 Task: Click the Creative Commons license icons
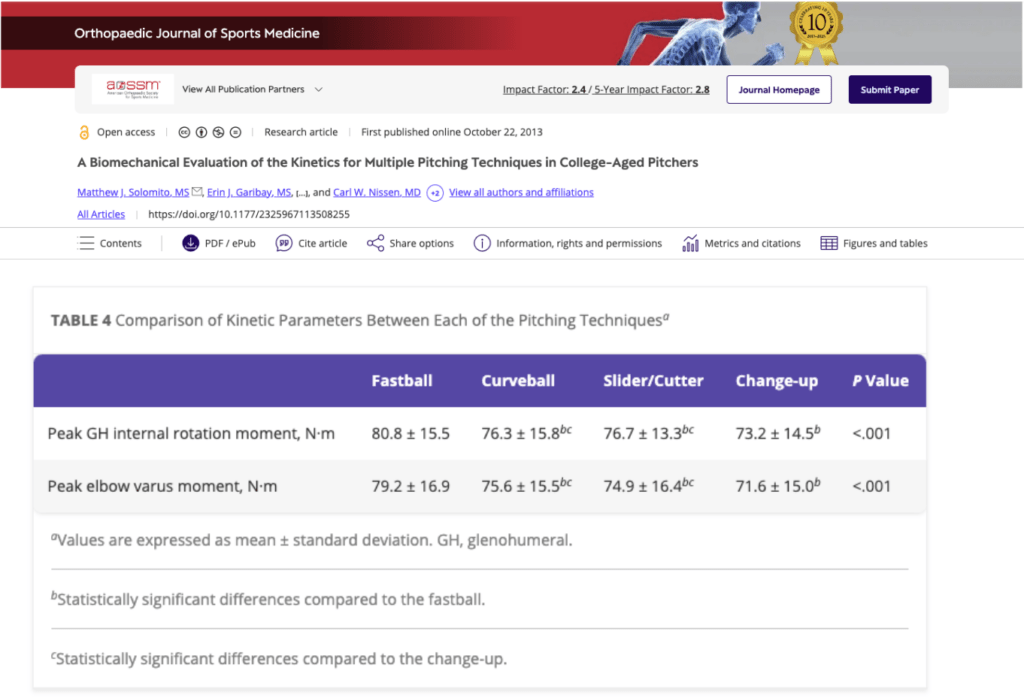(x=209, y=132)
